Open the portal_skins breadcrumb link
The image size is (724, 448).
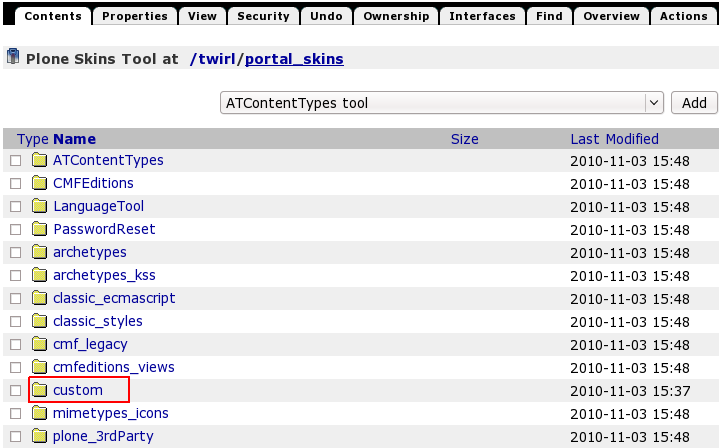(294, 59)
